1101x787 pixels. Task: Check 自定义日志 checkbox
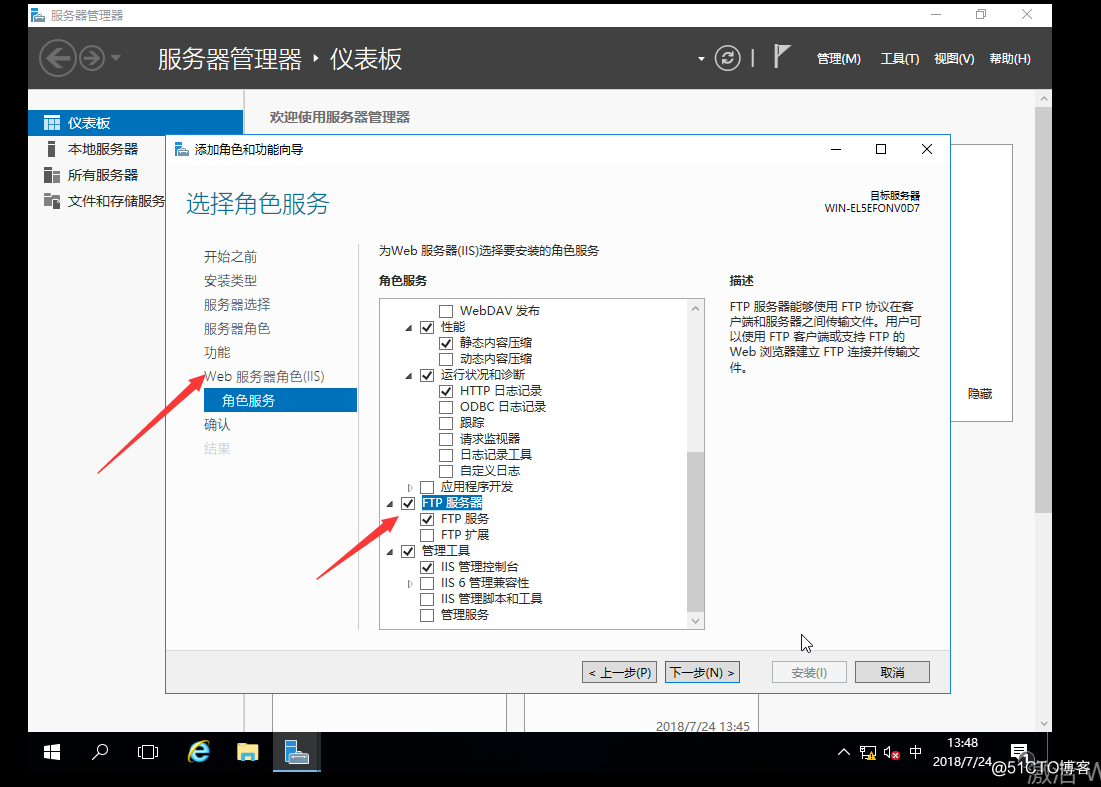pos(446,471)
